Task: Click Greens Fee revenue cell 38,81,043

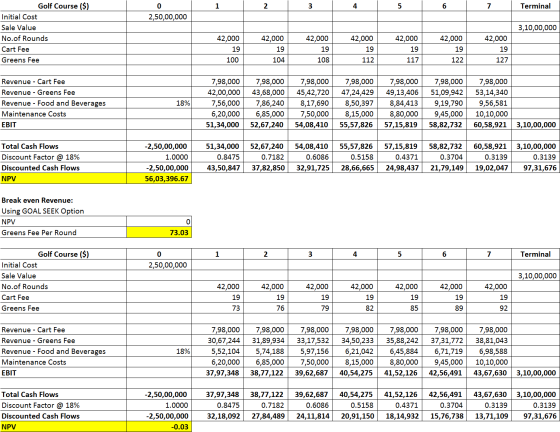Action: (489, 341)
